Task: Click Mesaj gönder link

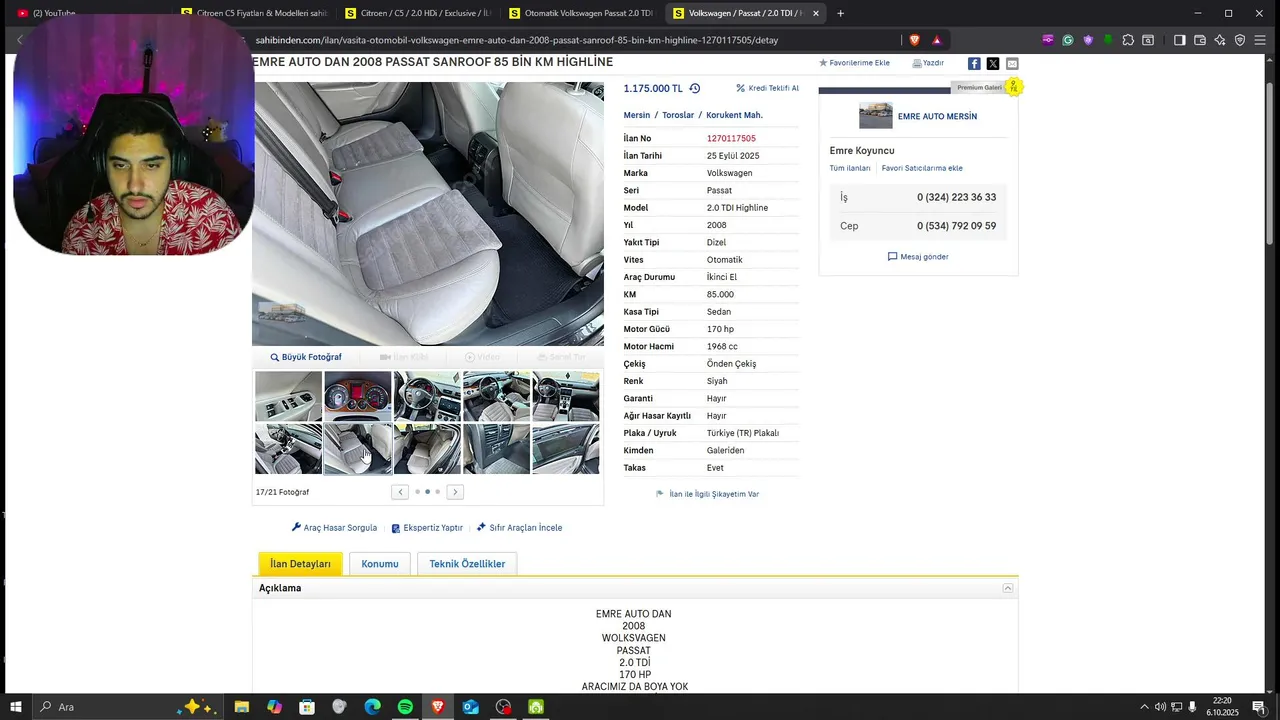Action: tap(918, 257)
